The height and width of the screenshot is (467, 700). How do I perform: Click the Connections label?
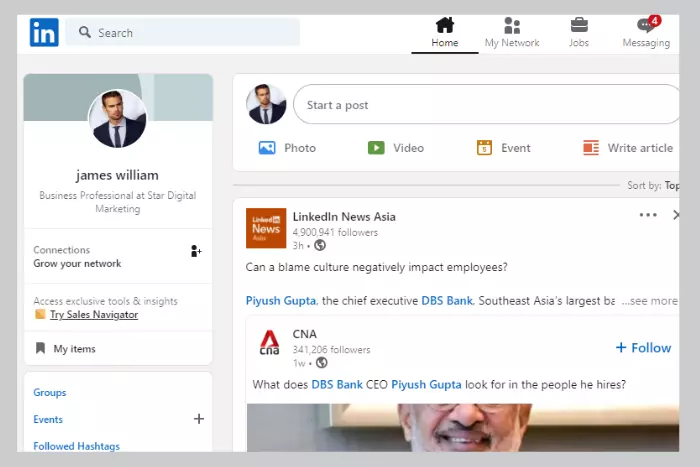click(62, 250)
